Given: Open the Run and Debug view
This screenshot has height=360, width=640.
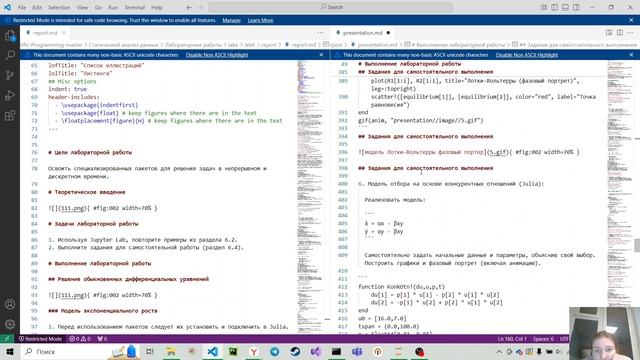Looking at the screenshot, I should 10,95.
